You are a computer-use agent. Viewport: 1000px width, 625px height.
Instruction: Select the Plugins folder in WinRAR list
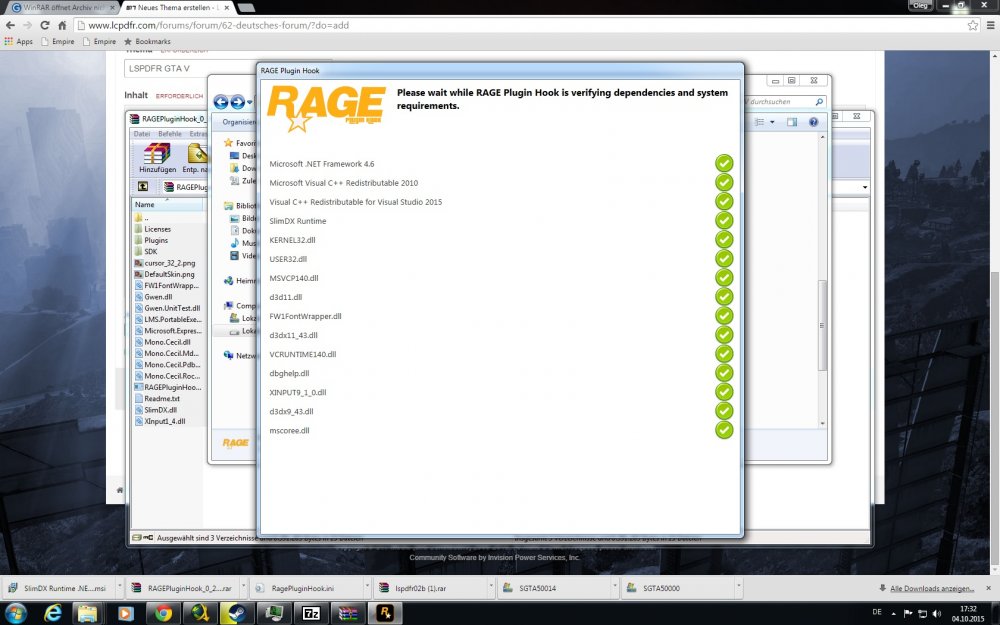tap(156, 240)
